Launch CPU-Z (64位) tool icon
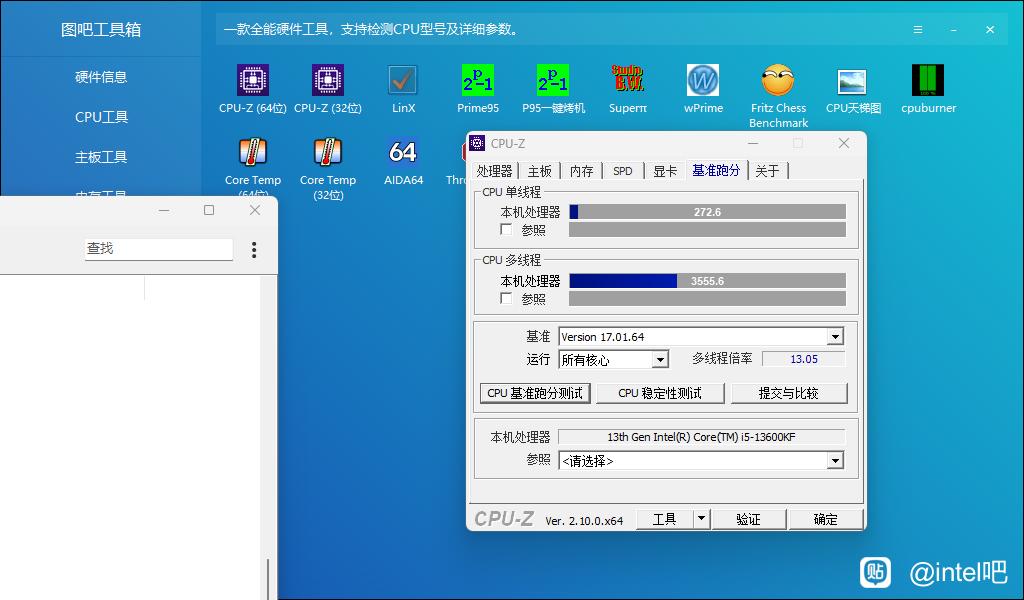Image resolution: width=1024 pixels, height=600 pixels. (253, 80)
